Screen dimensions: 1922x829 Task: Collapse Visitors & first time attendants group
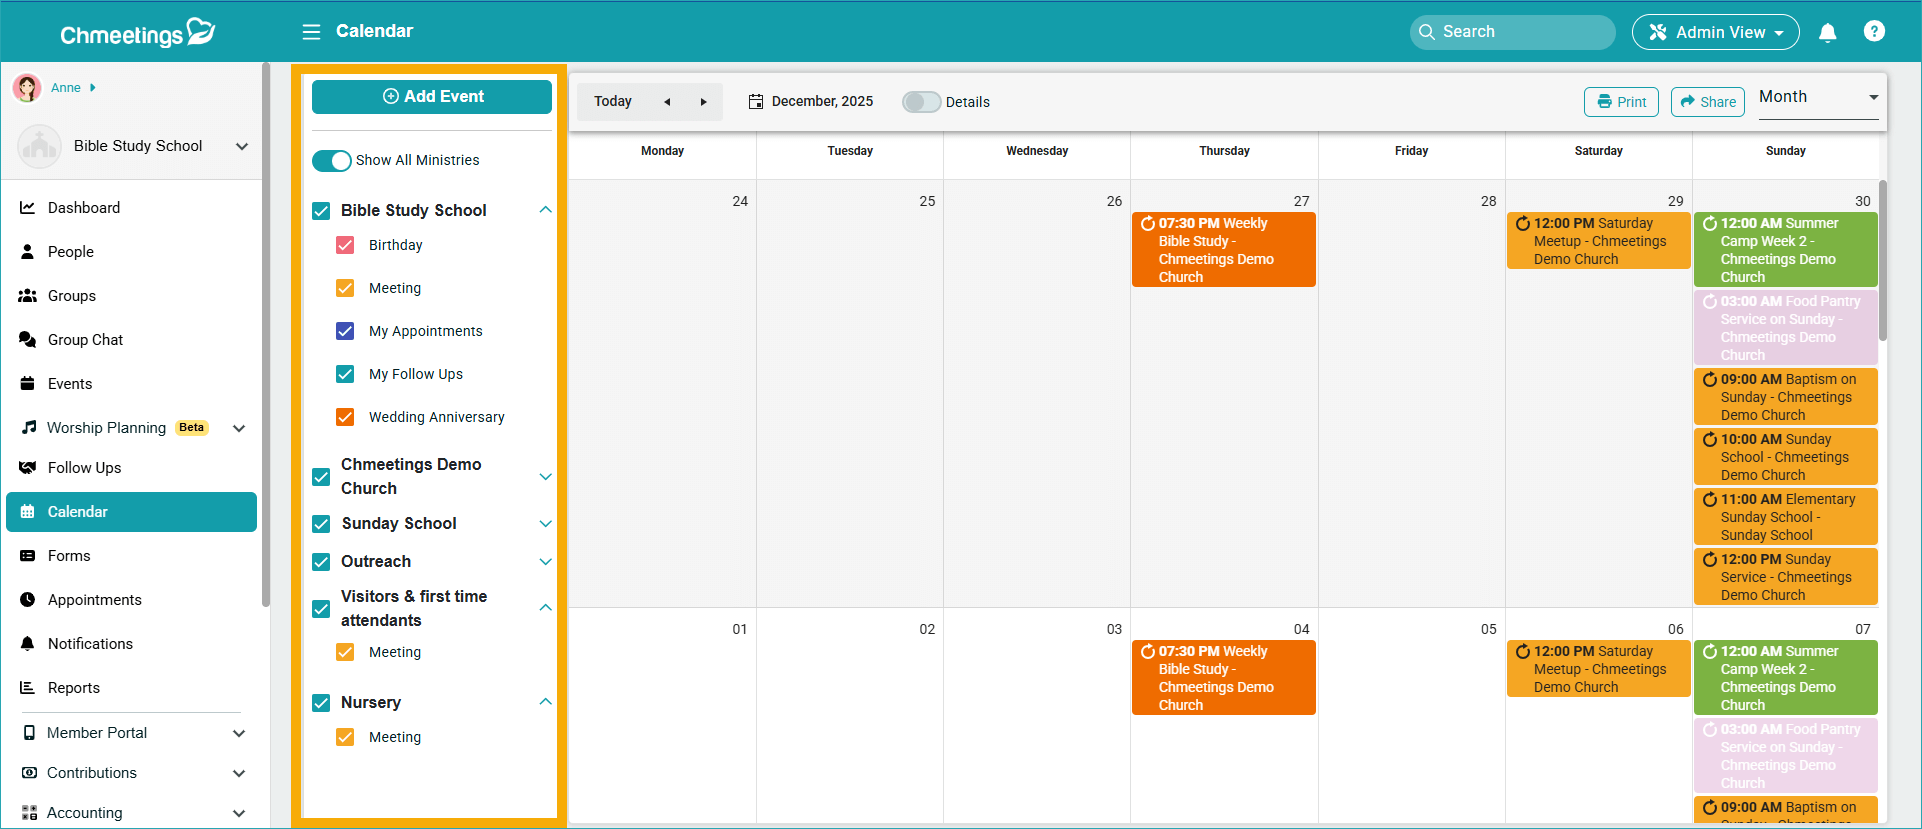pyautogui.click(x=545, y=608)
